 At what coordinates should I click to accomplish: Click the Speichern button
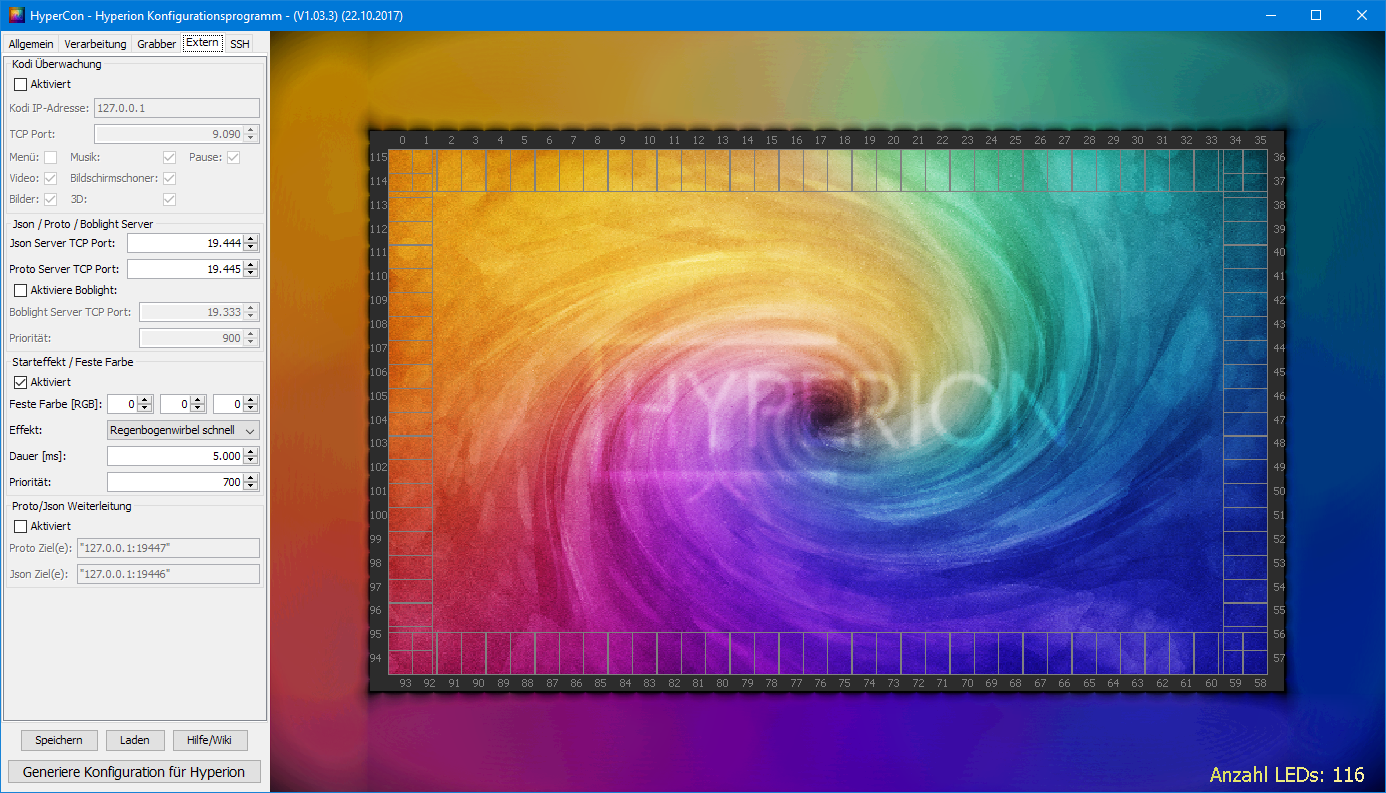(59, 740)
